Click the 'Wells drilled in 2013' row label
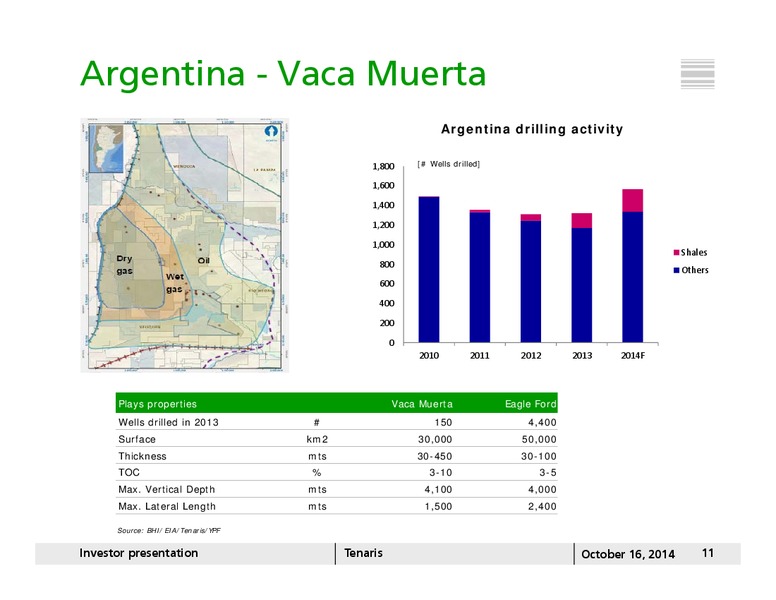776x600 pixels. pos(168,422)
